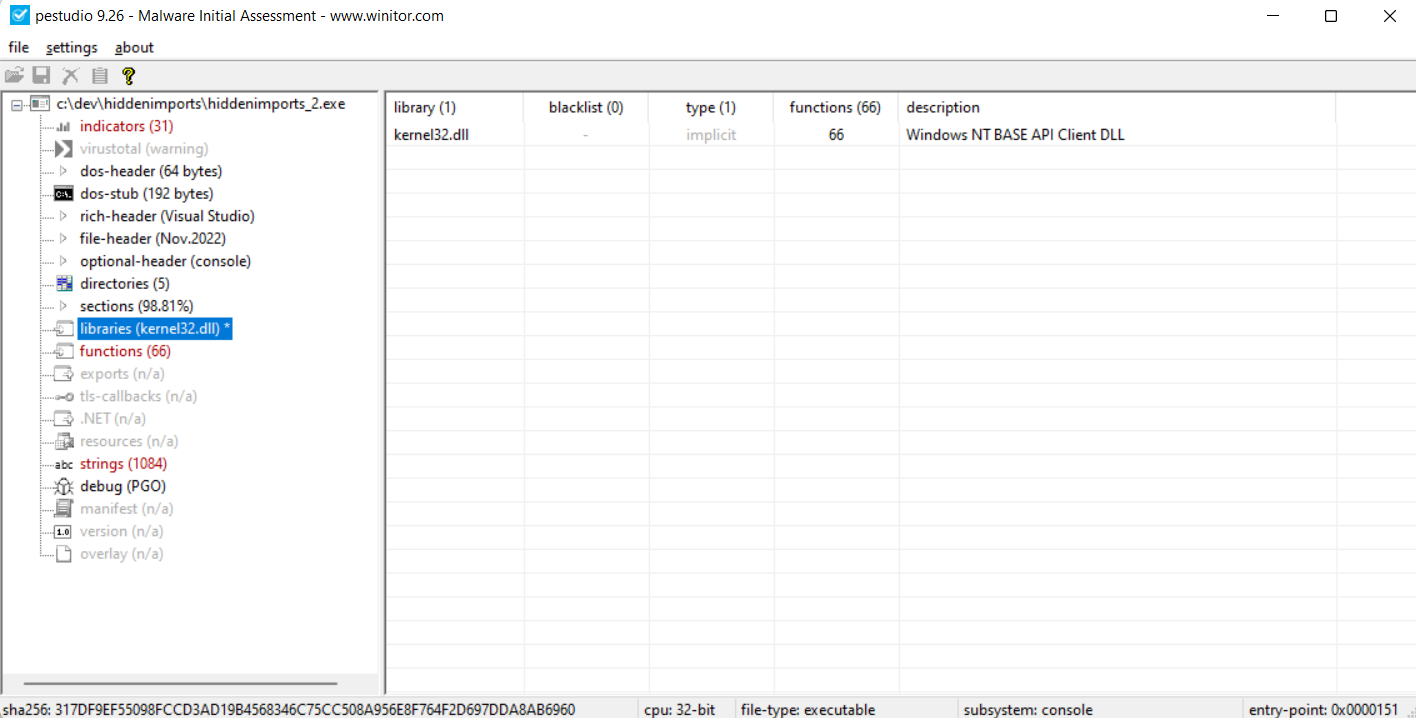Screen dimensions: 1416x718
Task: Click the .NET node icon
Action: coord(63,419)
